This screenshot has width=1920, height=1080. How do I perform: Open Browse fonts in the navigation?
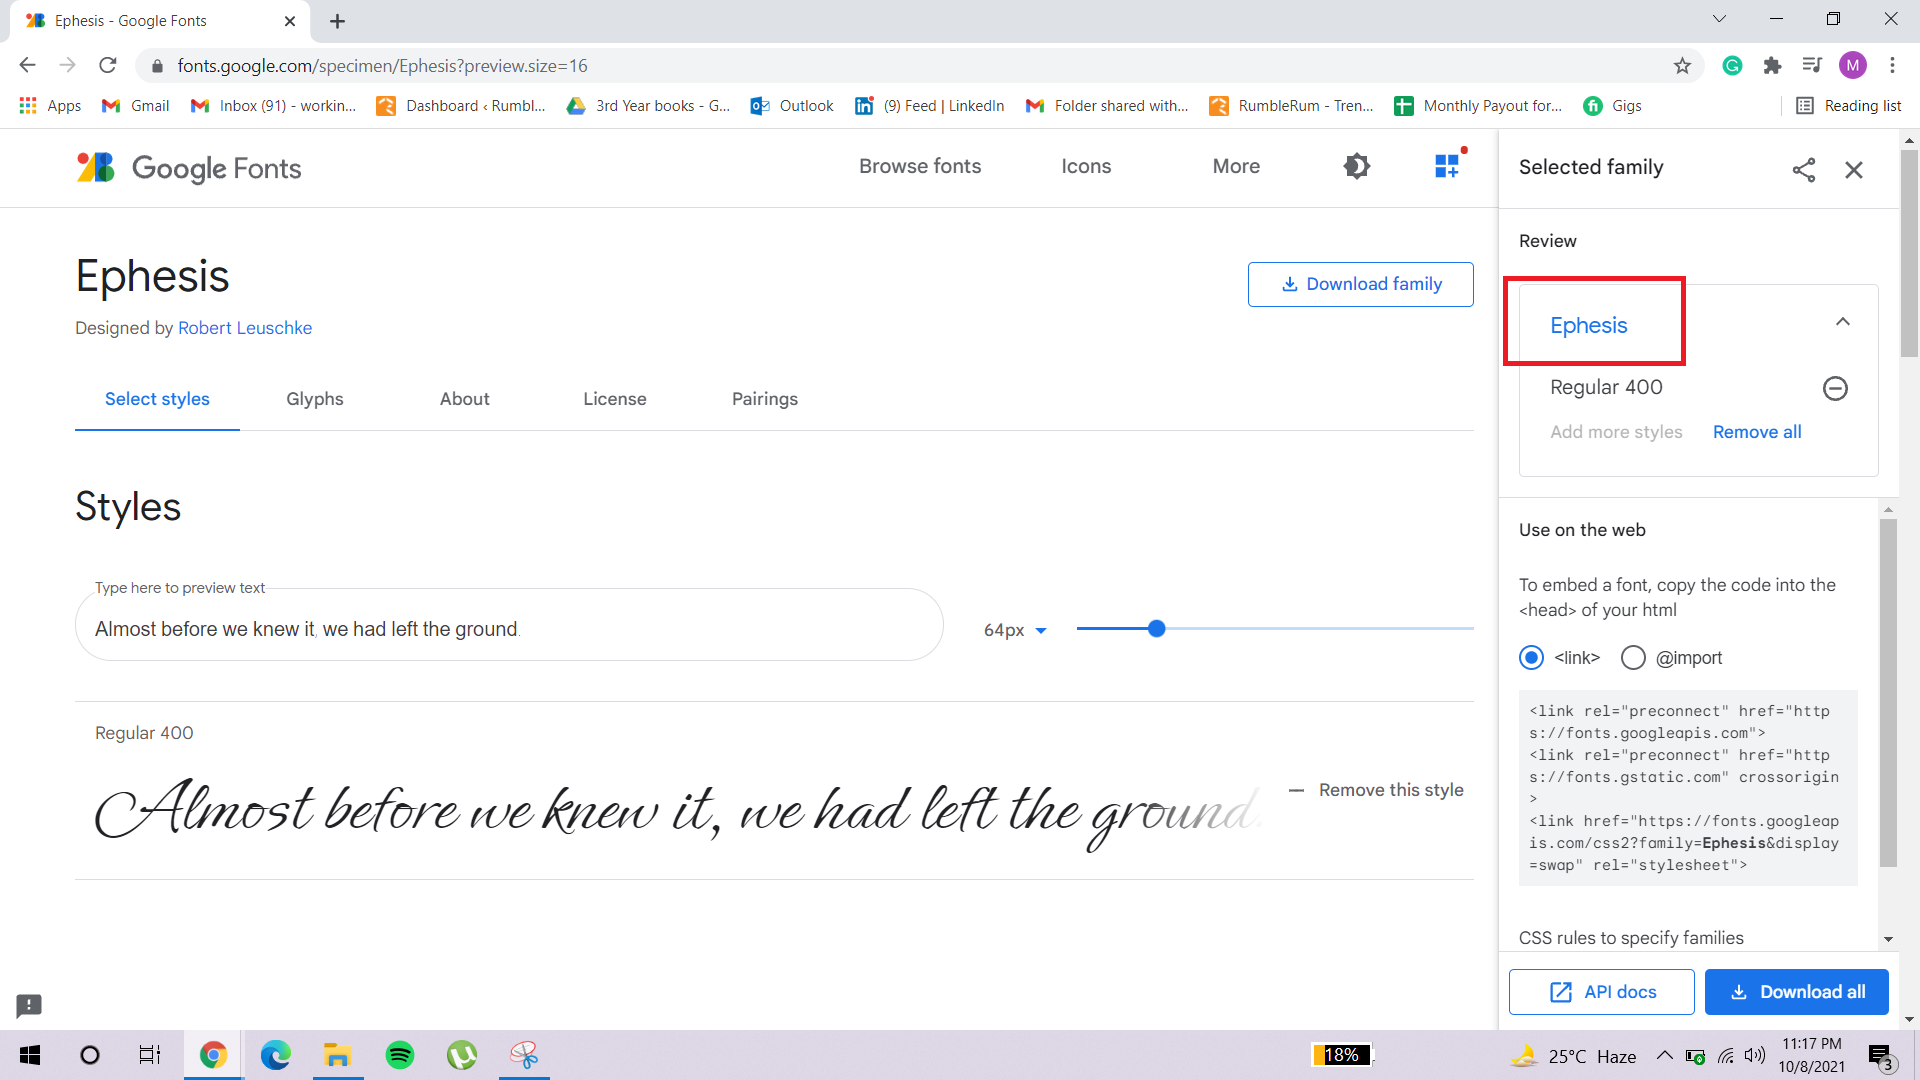pyautogui.click(x=920, y=167)
